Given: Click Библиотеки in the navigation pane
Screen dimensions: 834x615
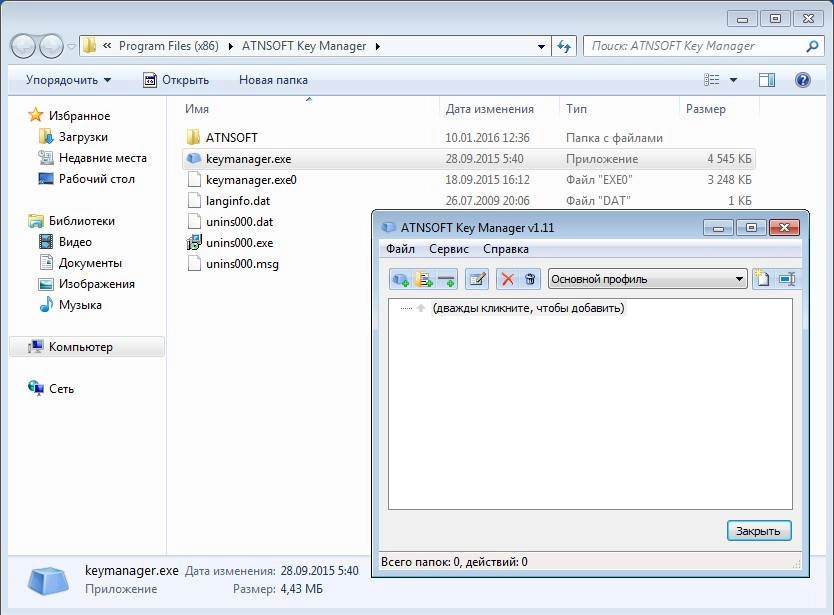Looking at the screenshot, I should click(81, 221).
